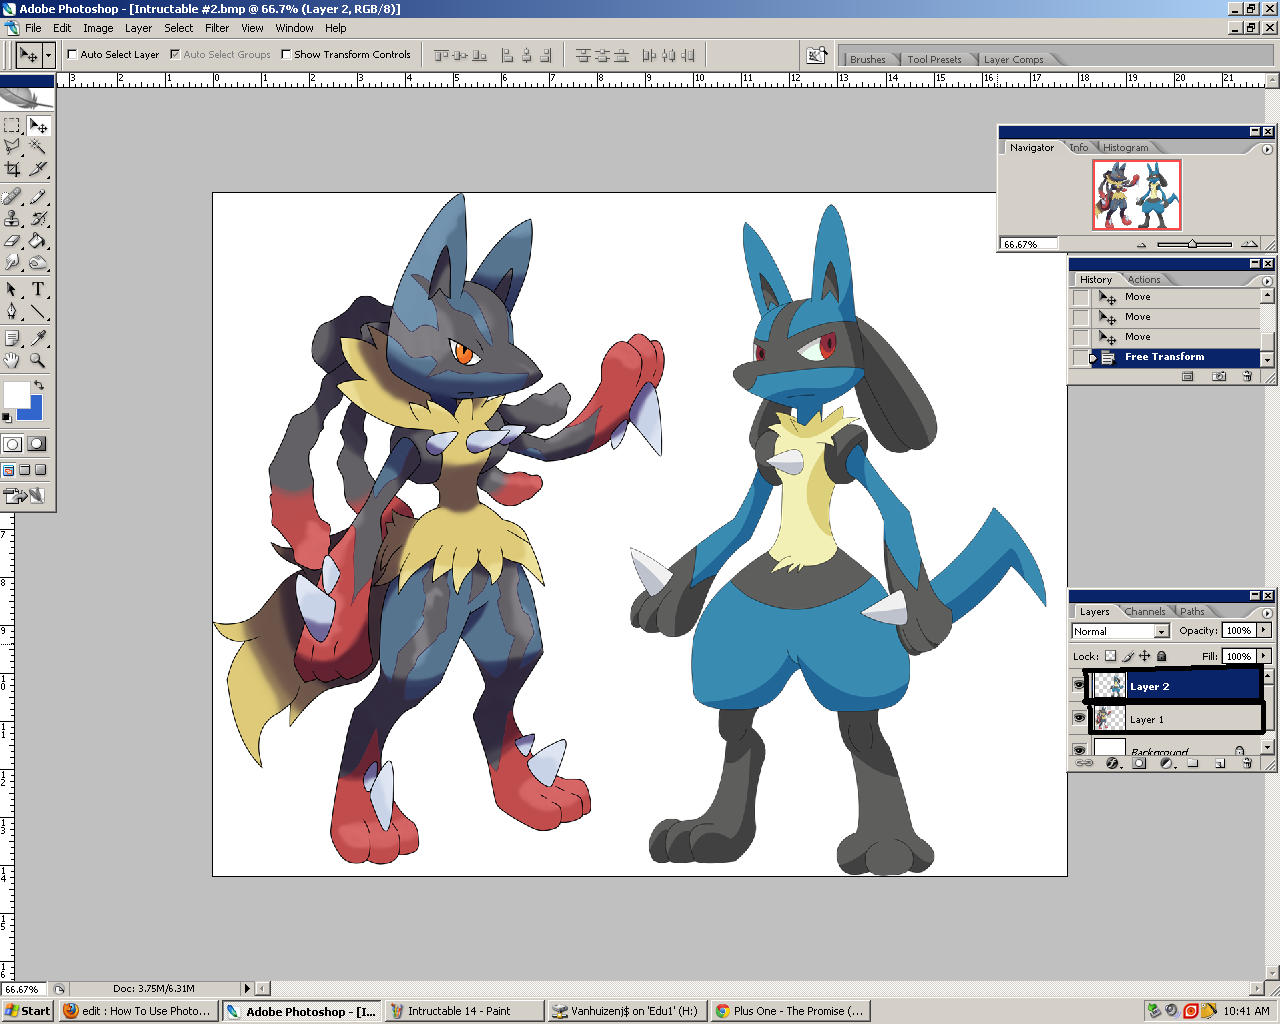Select the Clone Stamp tool

[12, 218]
